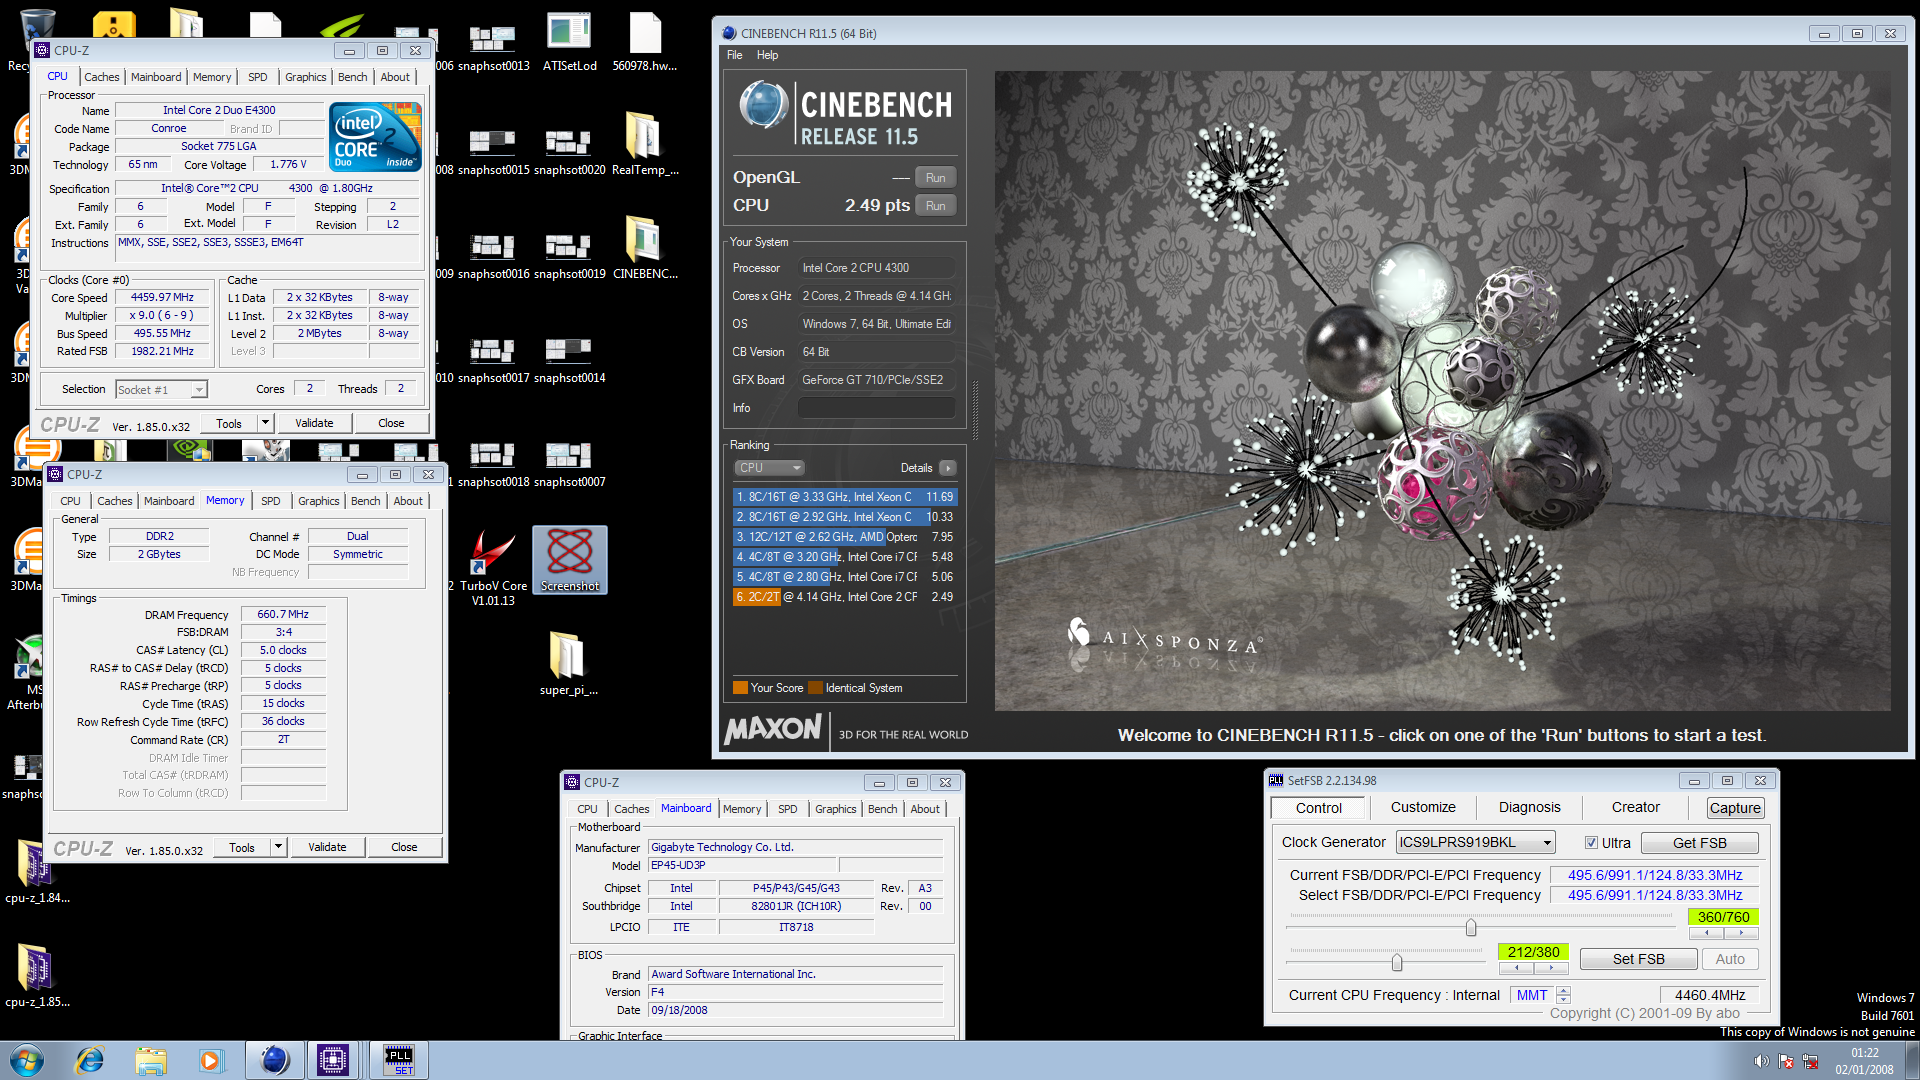Open the Cinebench File menu
Viewport: 1920px width, 1080px height.
coord(735,55)
